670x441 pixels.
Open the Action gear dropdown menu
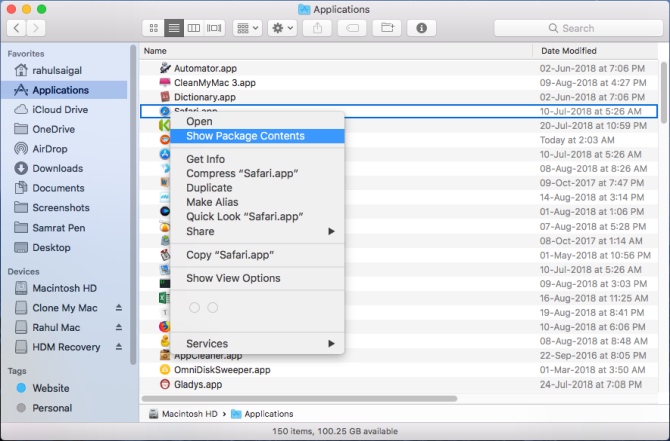[282, 28]
